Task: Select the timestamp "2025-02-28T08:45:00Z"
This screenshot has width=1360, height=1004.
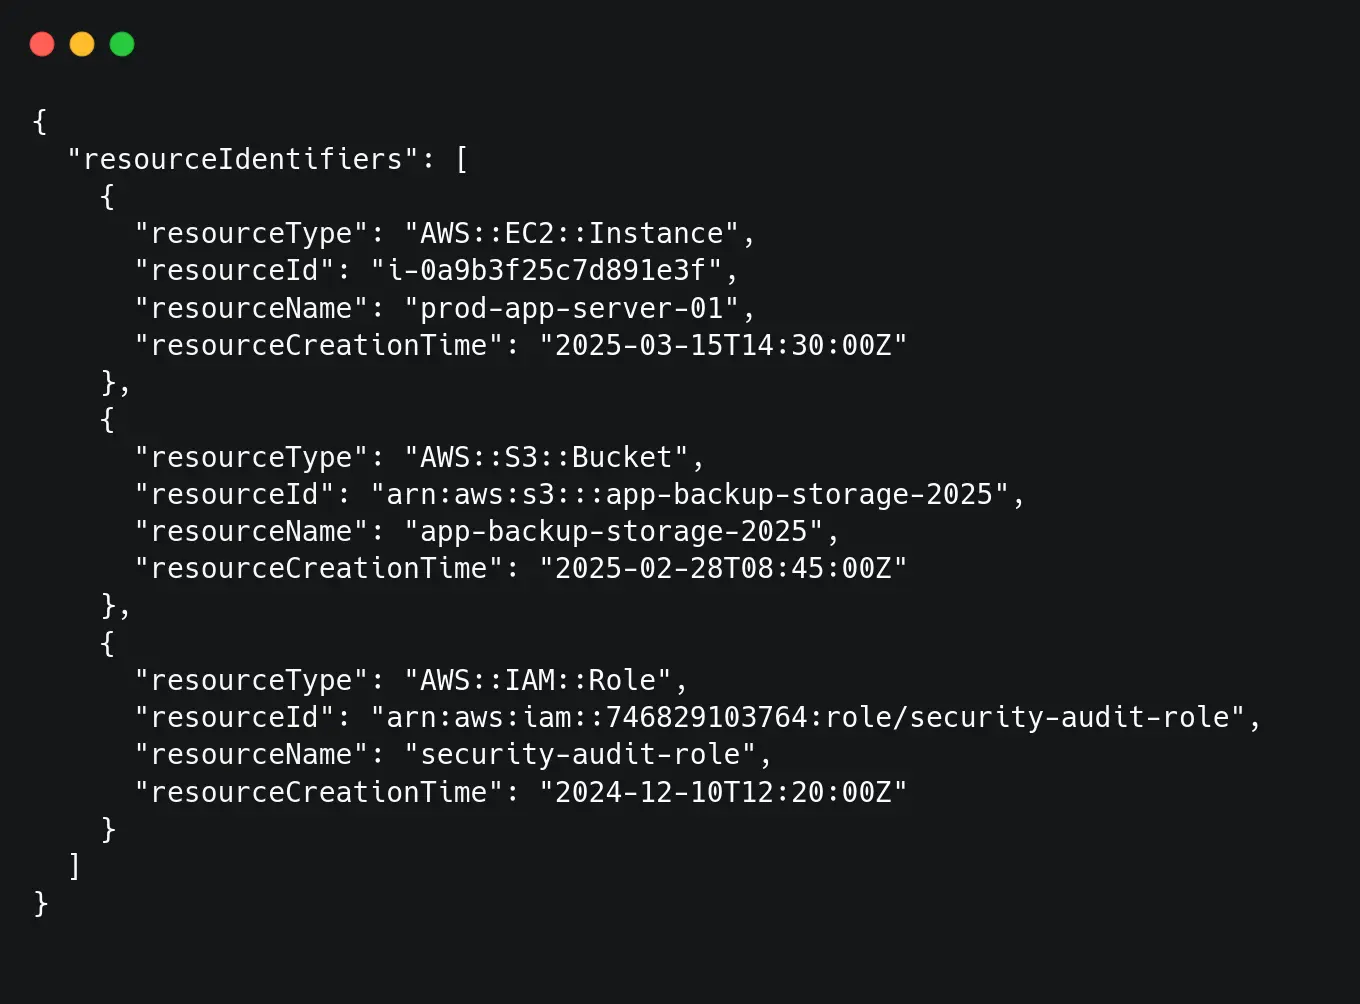Action: (723, 568)
